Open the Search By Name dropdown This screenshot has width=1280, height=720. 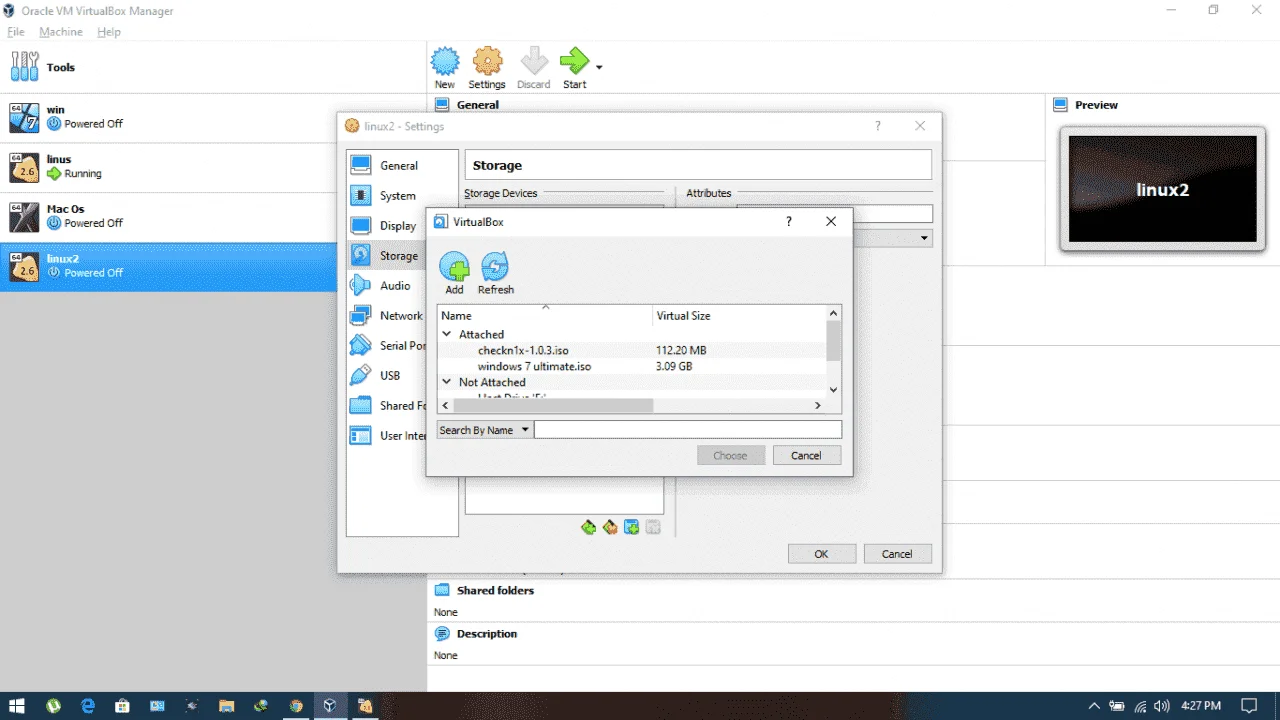click(x=485, y=430)
